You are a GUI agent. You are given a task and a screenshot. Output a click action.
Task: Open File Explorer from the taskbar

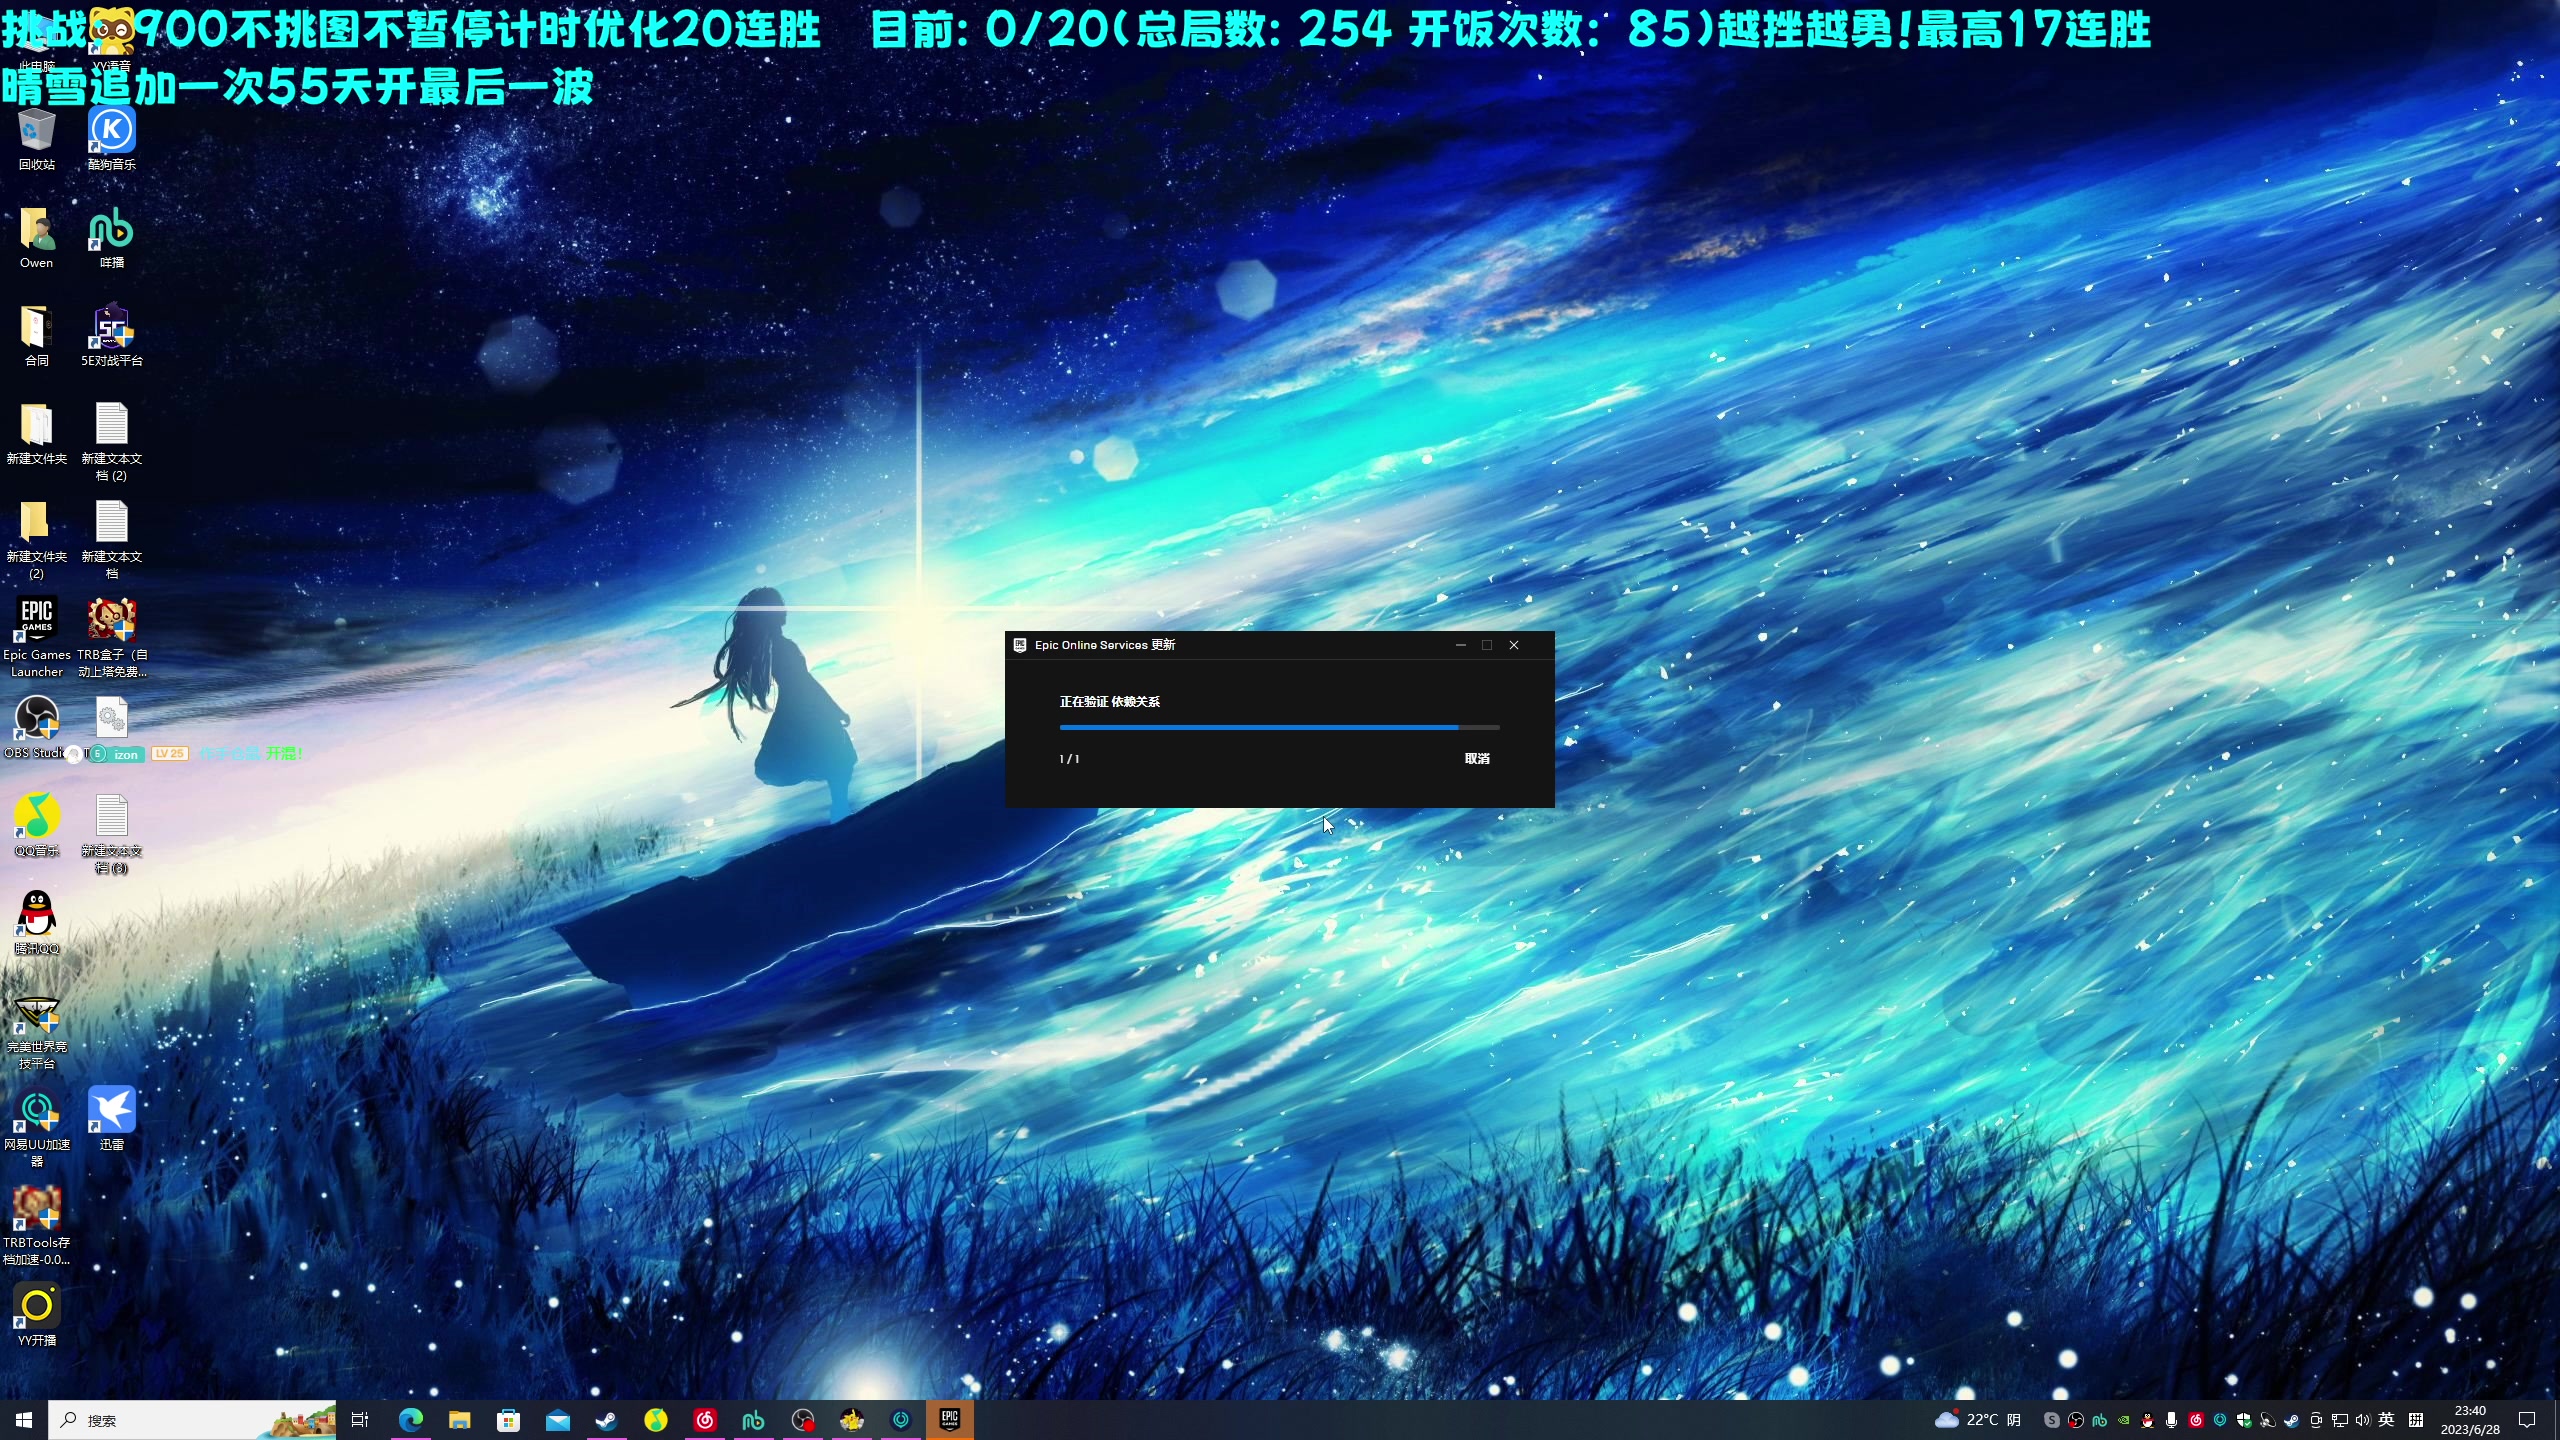click(x=459, y=1420)
